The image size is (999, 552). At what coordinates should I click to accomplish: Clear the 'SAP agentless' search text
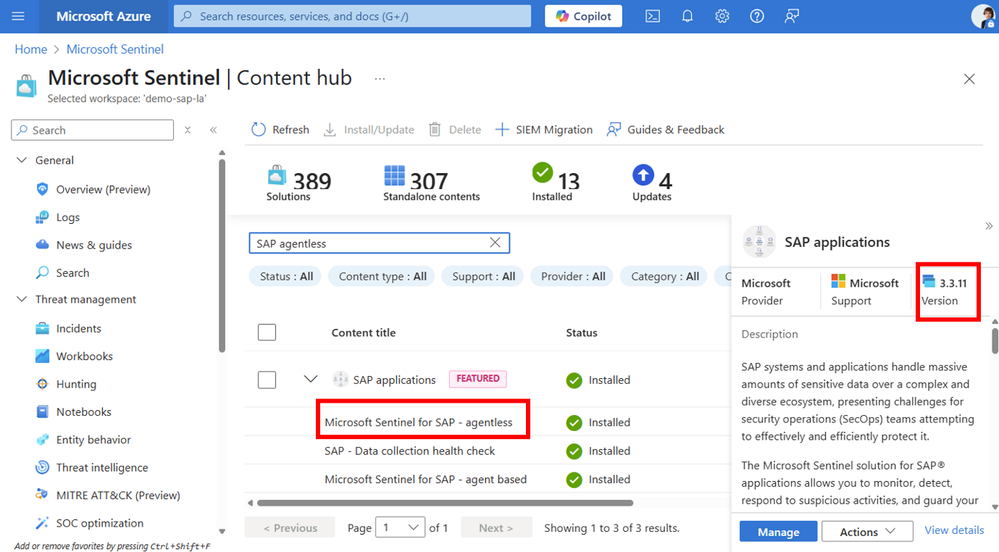(x=495, y=242)
